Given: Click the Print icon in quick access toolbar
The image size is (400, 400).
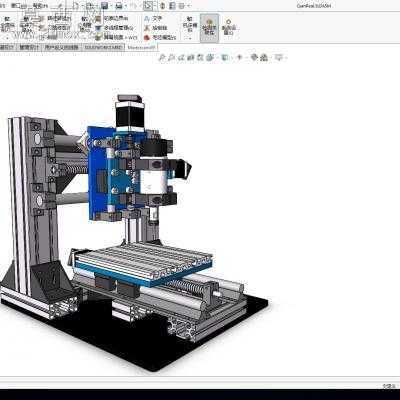Looking at the screenshot, I should click(x=119, y=6).
